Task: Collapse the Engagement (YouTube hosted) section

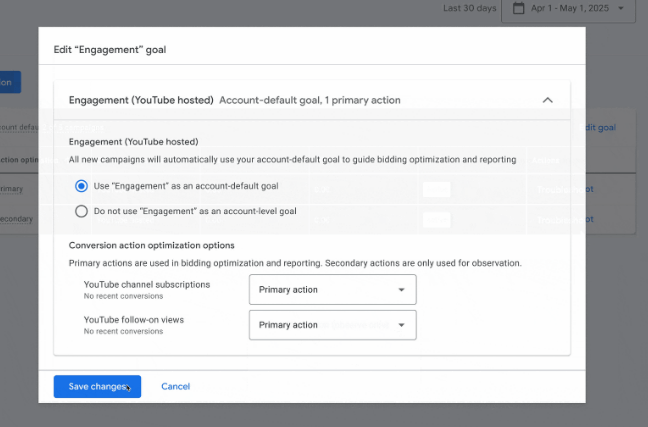Action: 548,100
